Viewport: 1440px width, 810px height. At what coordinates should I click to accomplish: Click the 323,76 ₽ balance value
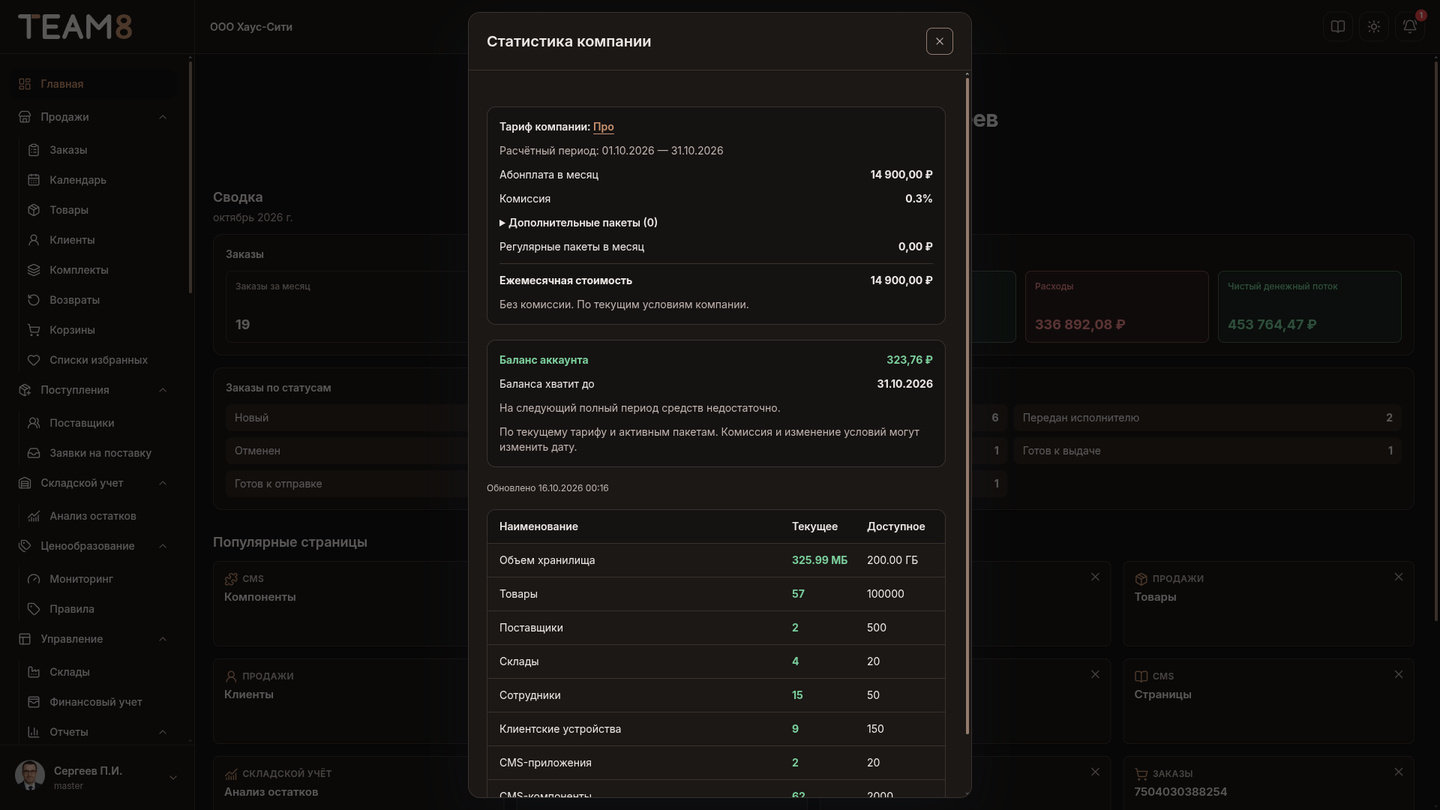pos(909,360)
